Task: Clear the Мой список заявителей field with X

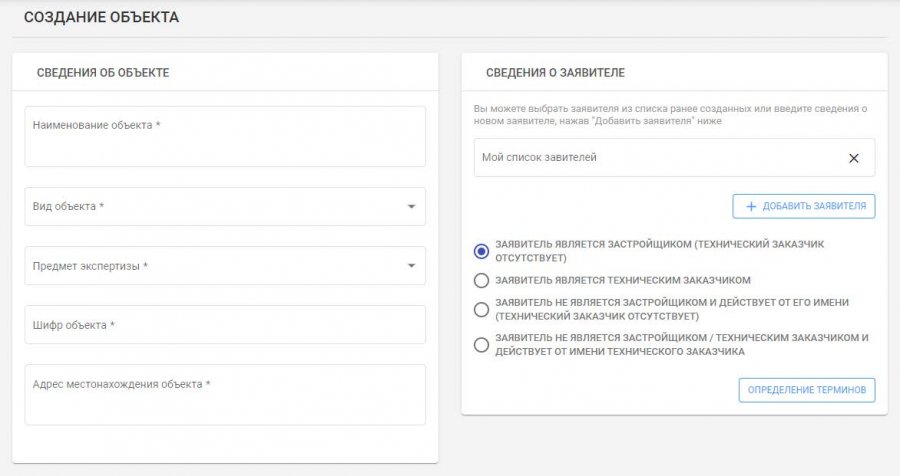Action: 853,158
